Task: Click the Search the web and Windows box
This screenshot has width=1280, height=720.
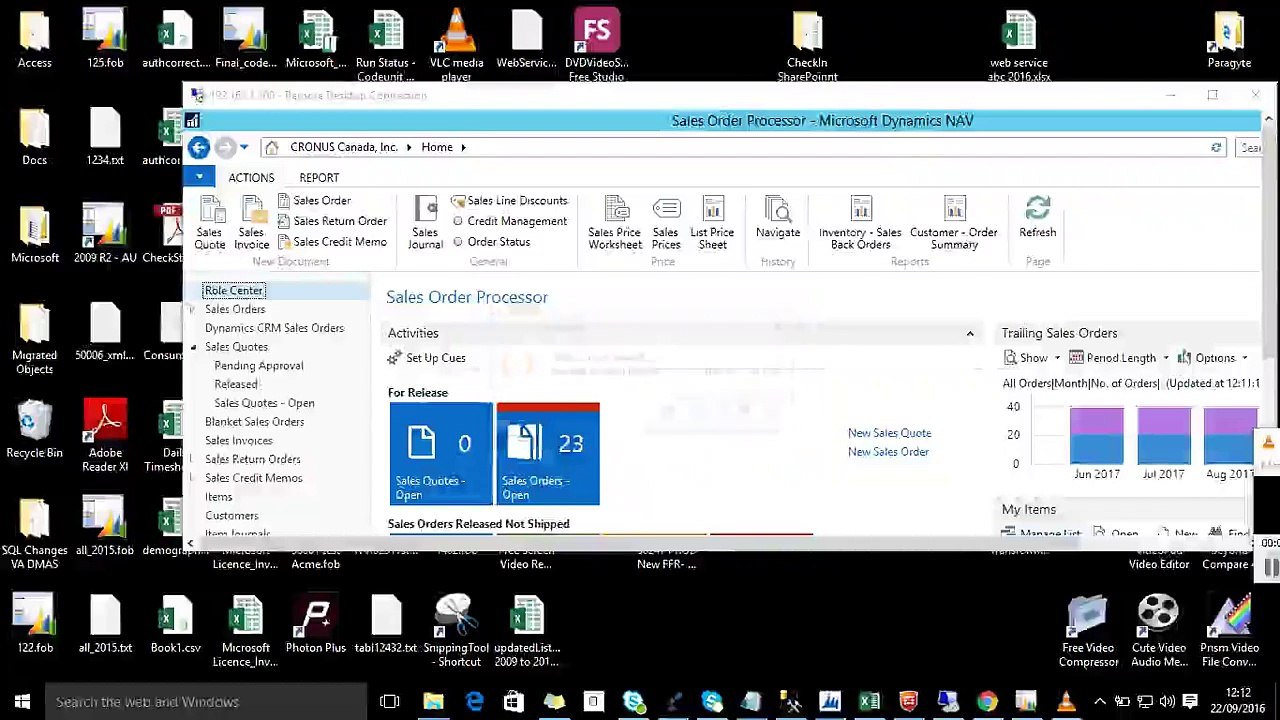Action: (206, 702)
